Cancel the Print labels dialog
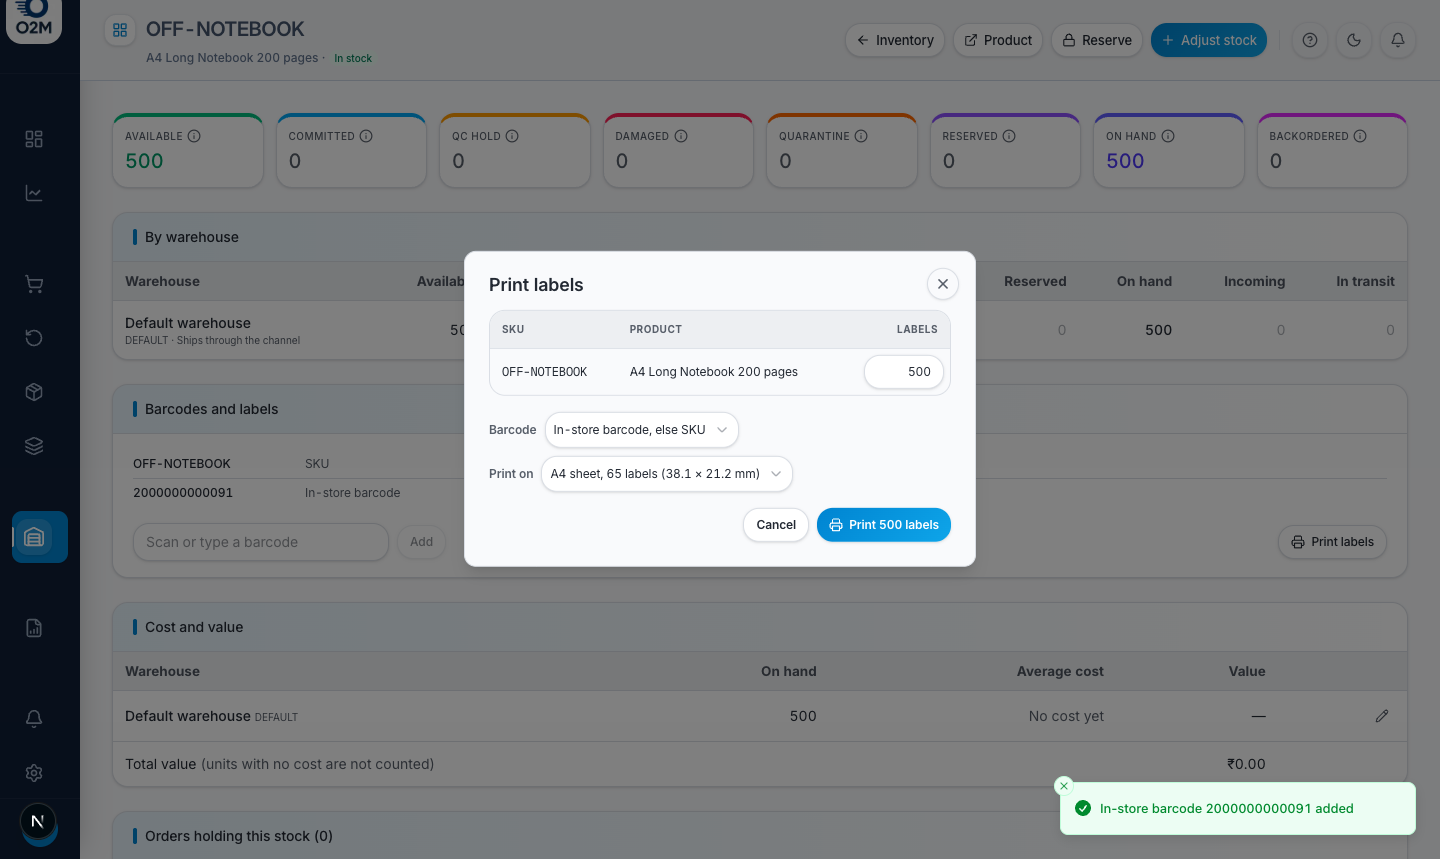Image resolution: width=1440 pixels, height=859 pixels. (776, 525)
